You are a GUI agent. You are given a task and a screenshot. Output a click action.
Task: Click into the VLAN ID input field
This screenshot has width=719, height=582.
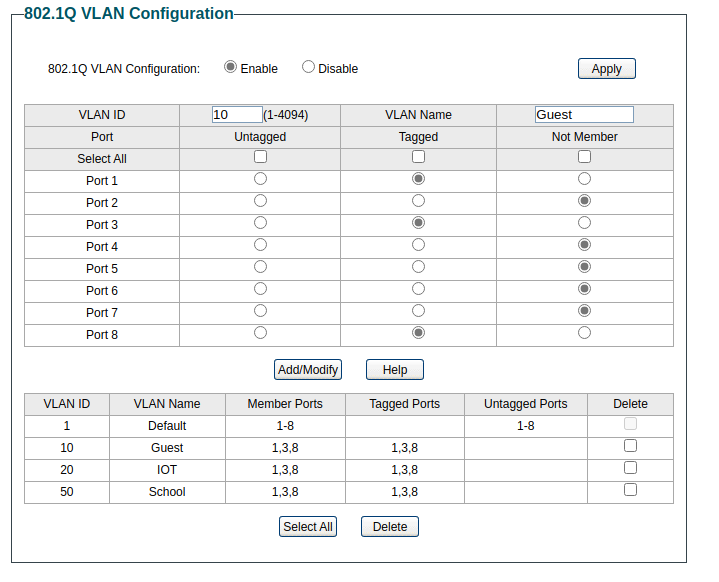click(237, 115)
